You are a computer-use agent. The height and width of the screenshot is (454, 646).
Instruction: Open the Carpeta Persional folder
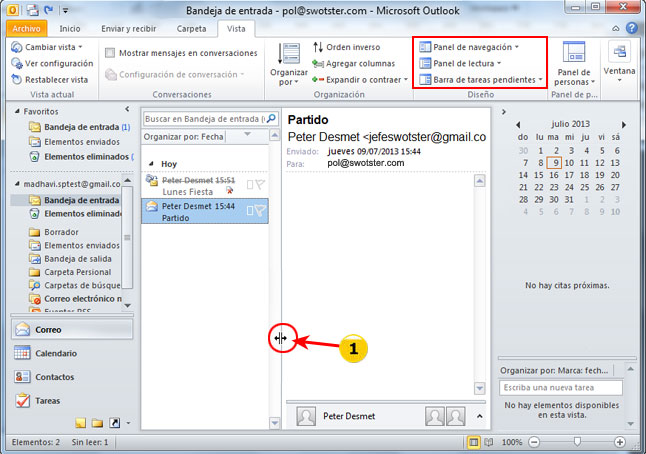70,272
